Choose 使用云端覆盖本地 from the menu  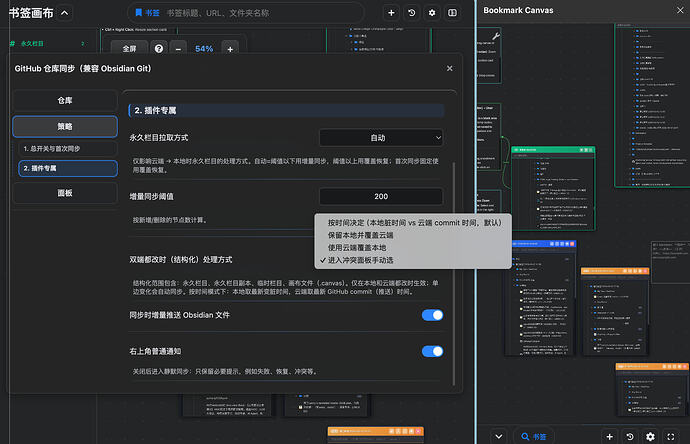(x=413, y=248)
